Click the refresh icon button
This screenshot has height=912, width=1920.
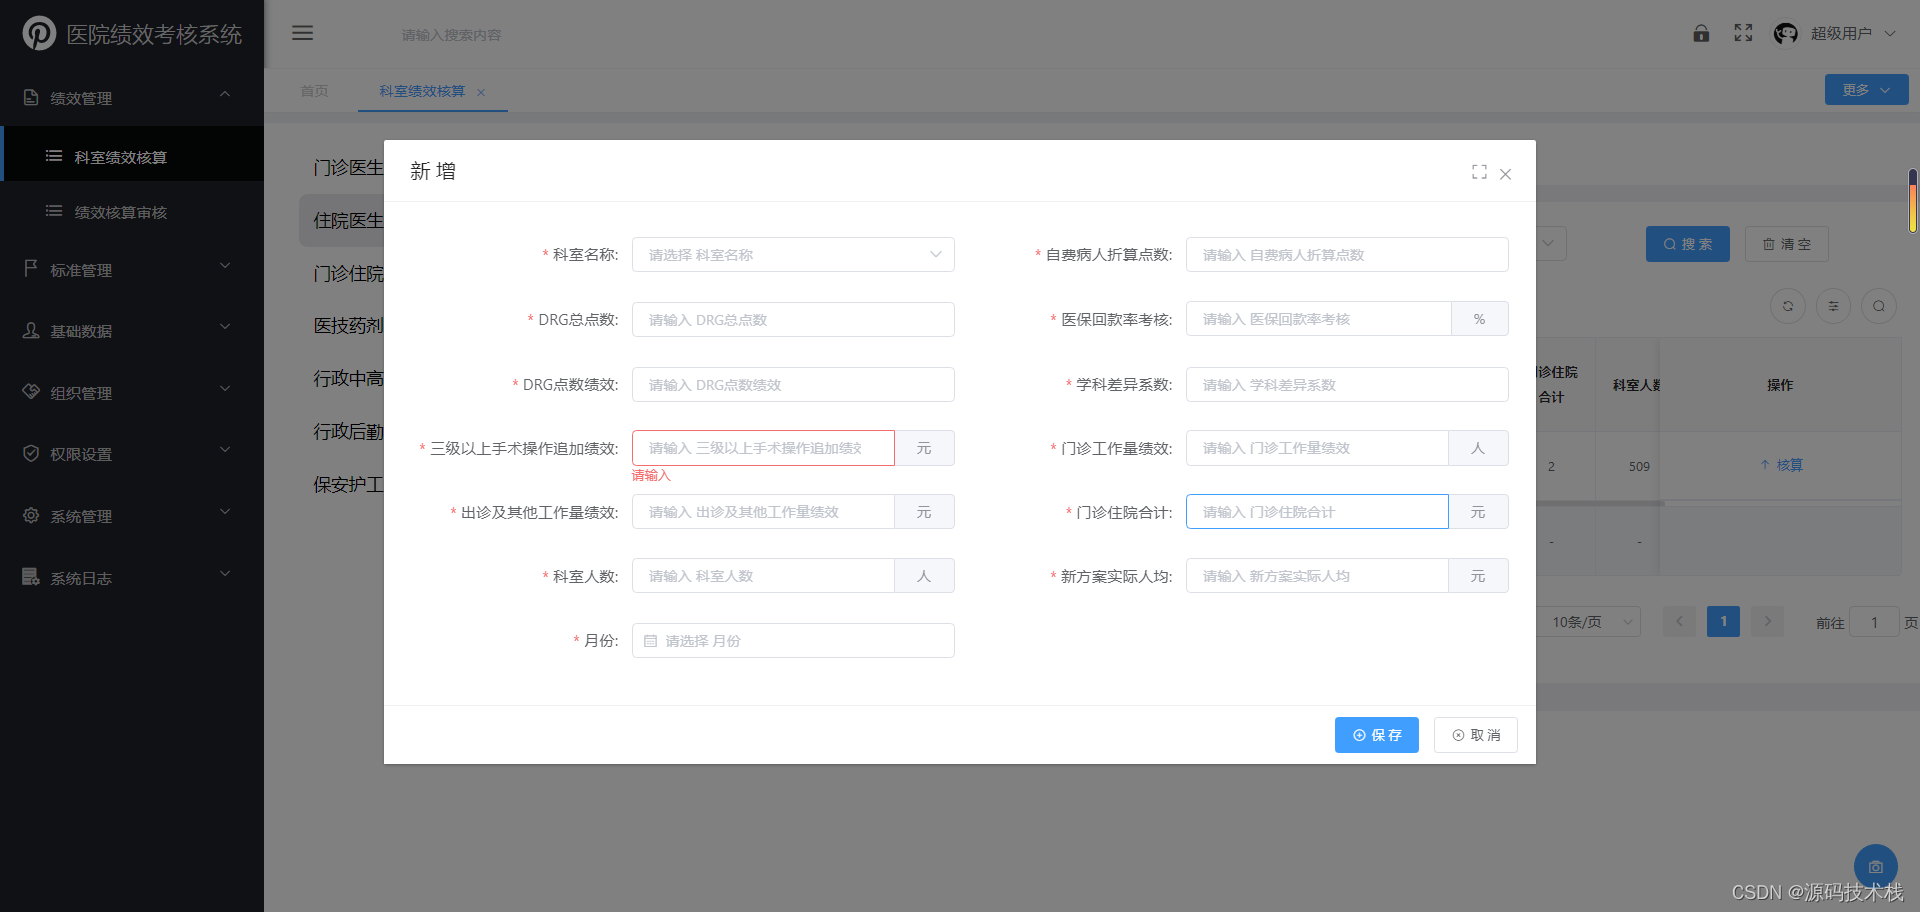(x=1788, y=306)
